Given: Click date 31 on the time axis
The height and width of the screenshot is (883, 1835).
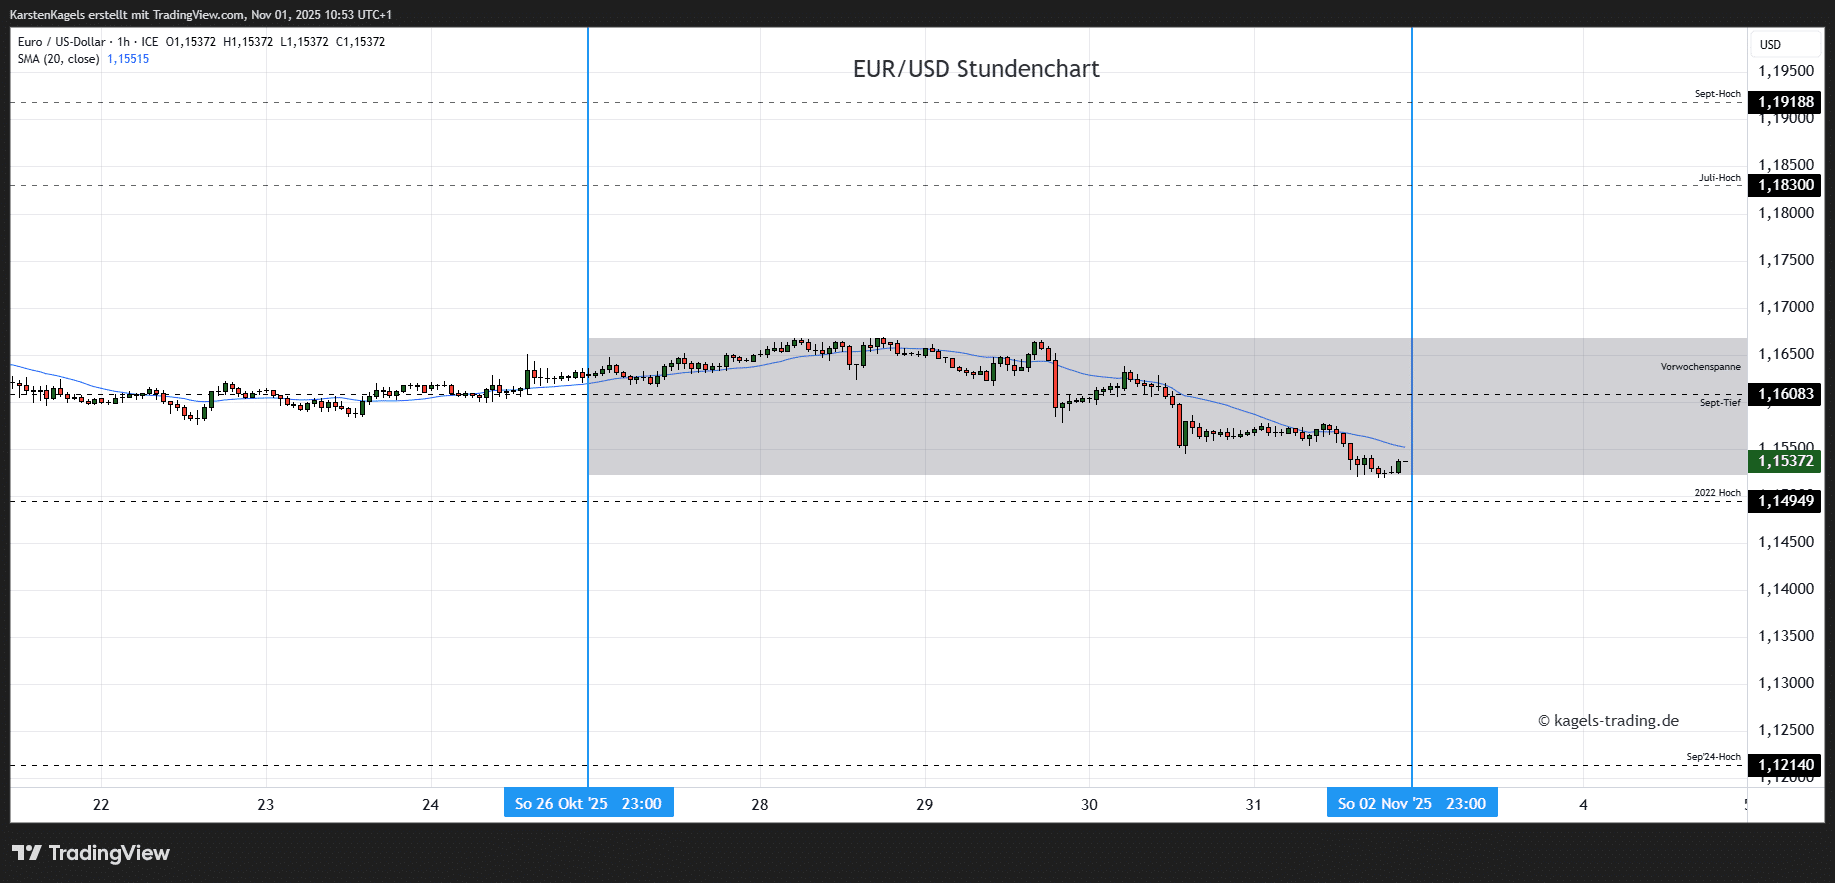Looking at the screenshot, I should click(1254, 804).
